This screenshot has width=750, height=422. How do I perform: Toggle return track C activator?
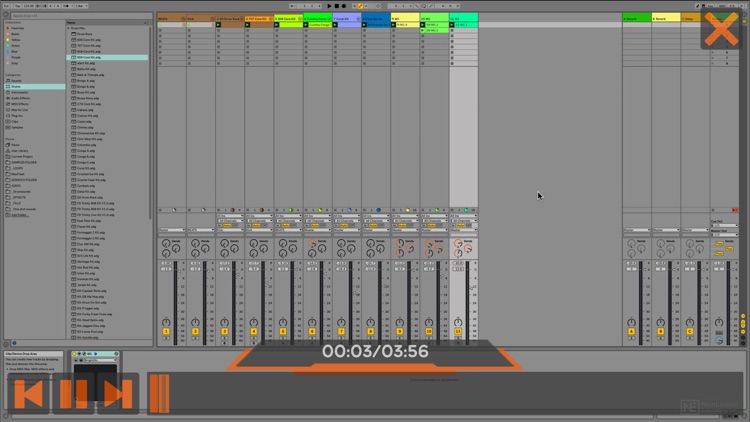coord(690,331)
